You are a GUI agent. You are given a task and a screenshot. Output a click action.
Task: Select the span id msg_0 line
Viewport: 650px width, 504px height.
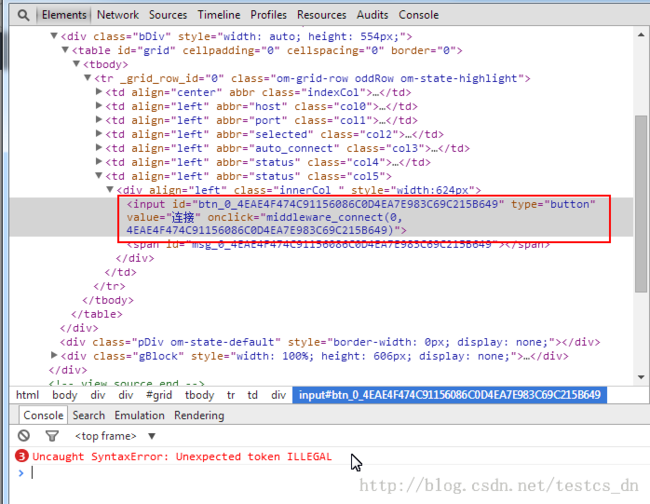(x=338, y=245)
